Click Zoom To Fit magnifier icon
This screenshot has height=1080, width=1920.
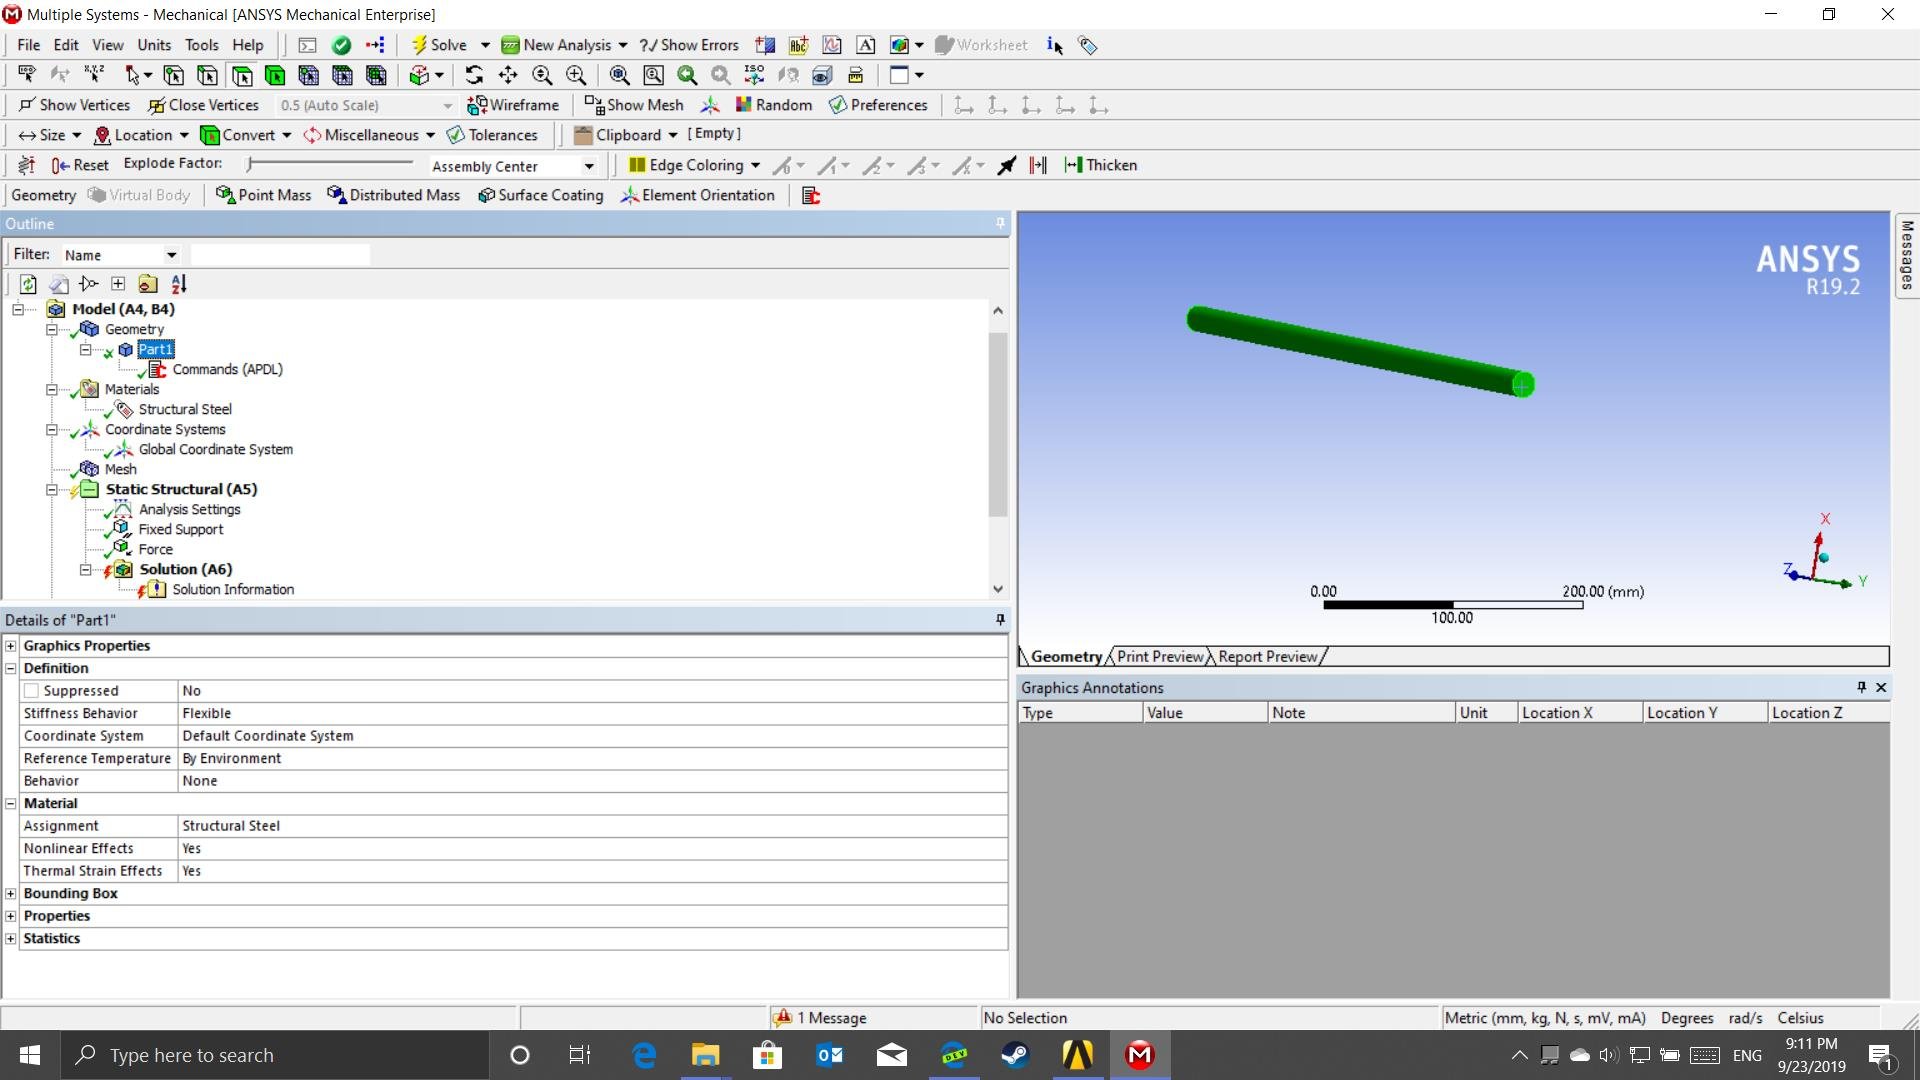tap(620, 75)
